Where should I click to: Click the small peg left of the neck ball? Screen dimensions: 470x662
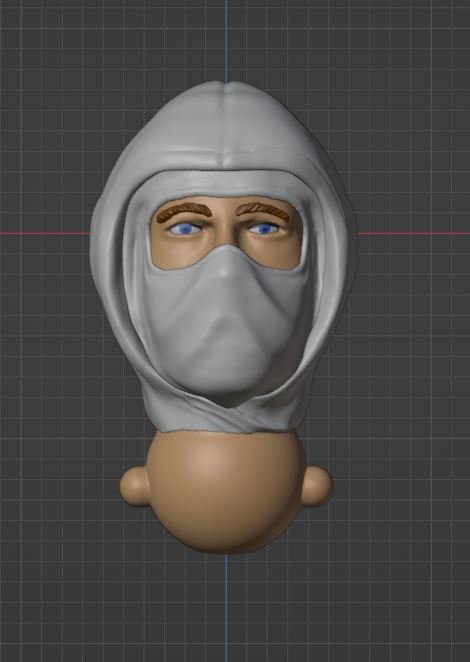point(134,487)
